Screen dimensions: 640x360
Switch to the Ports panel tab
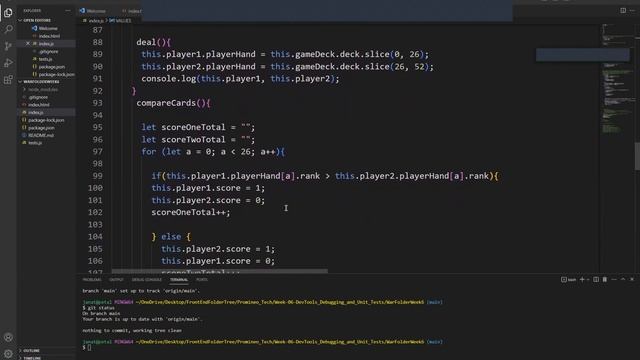pos(202,280)
